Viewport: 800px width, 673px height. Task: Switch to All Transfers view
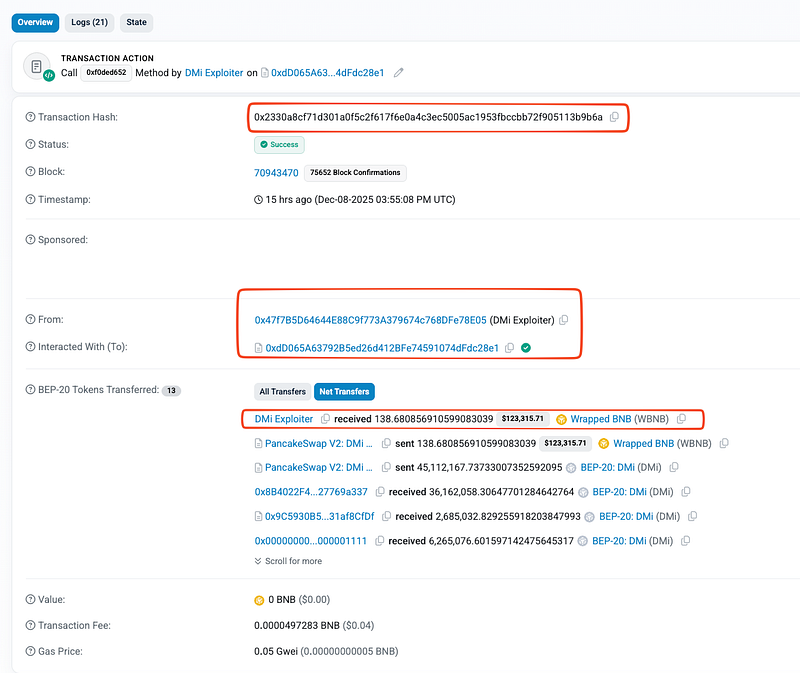282,392
